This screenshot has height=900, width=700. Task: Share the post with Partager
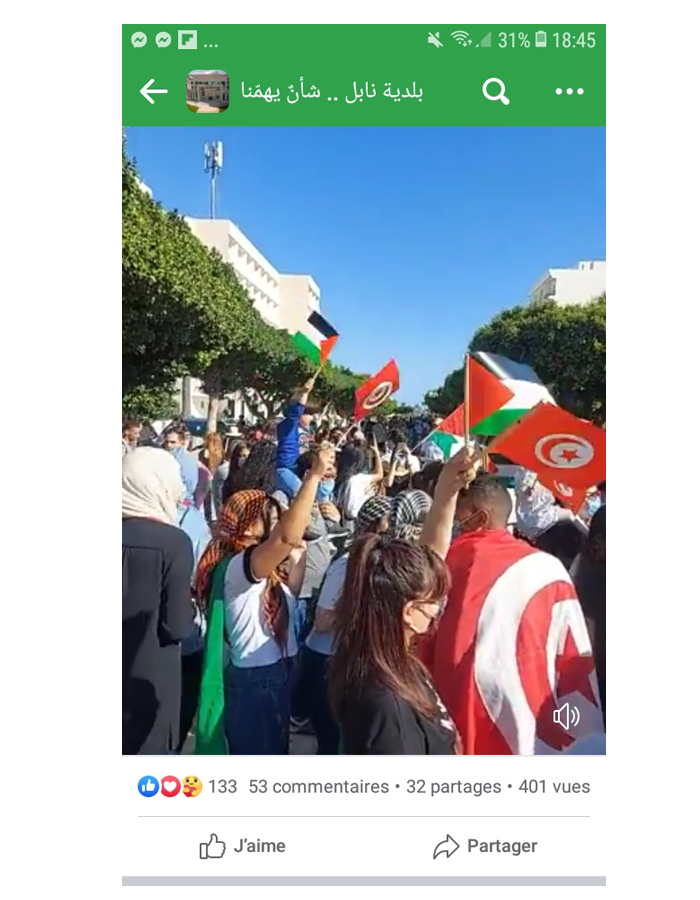tap(485, 846)
